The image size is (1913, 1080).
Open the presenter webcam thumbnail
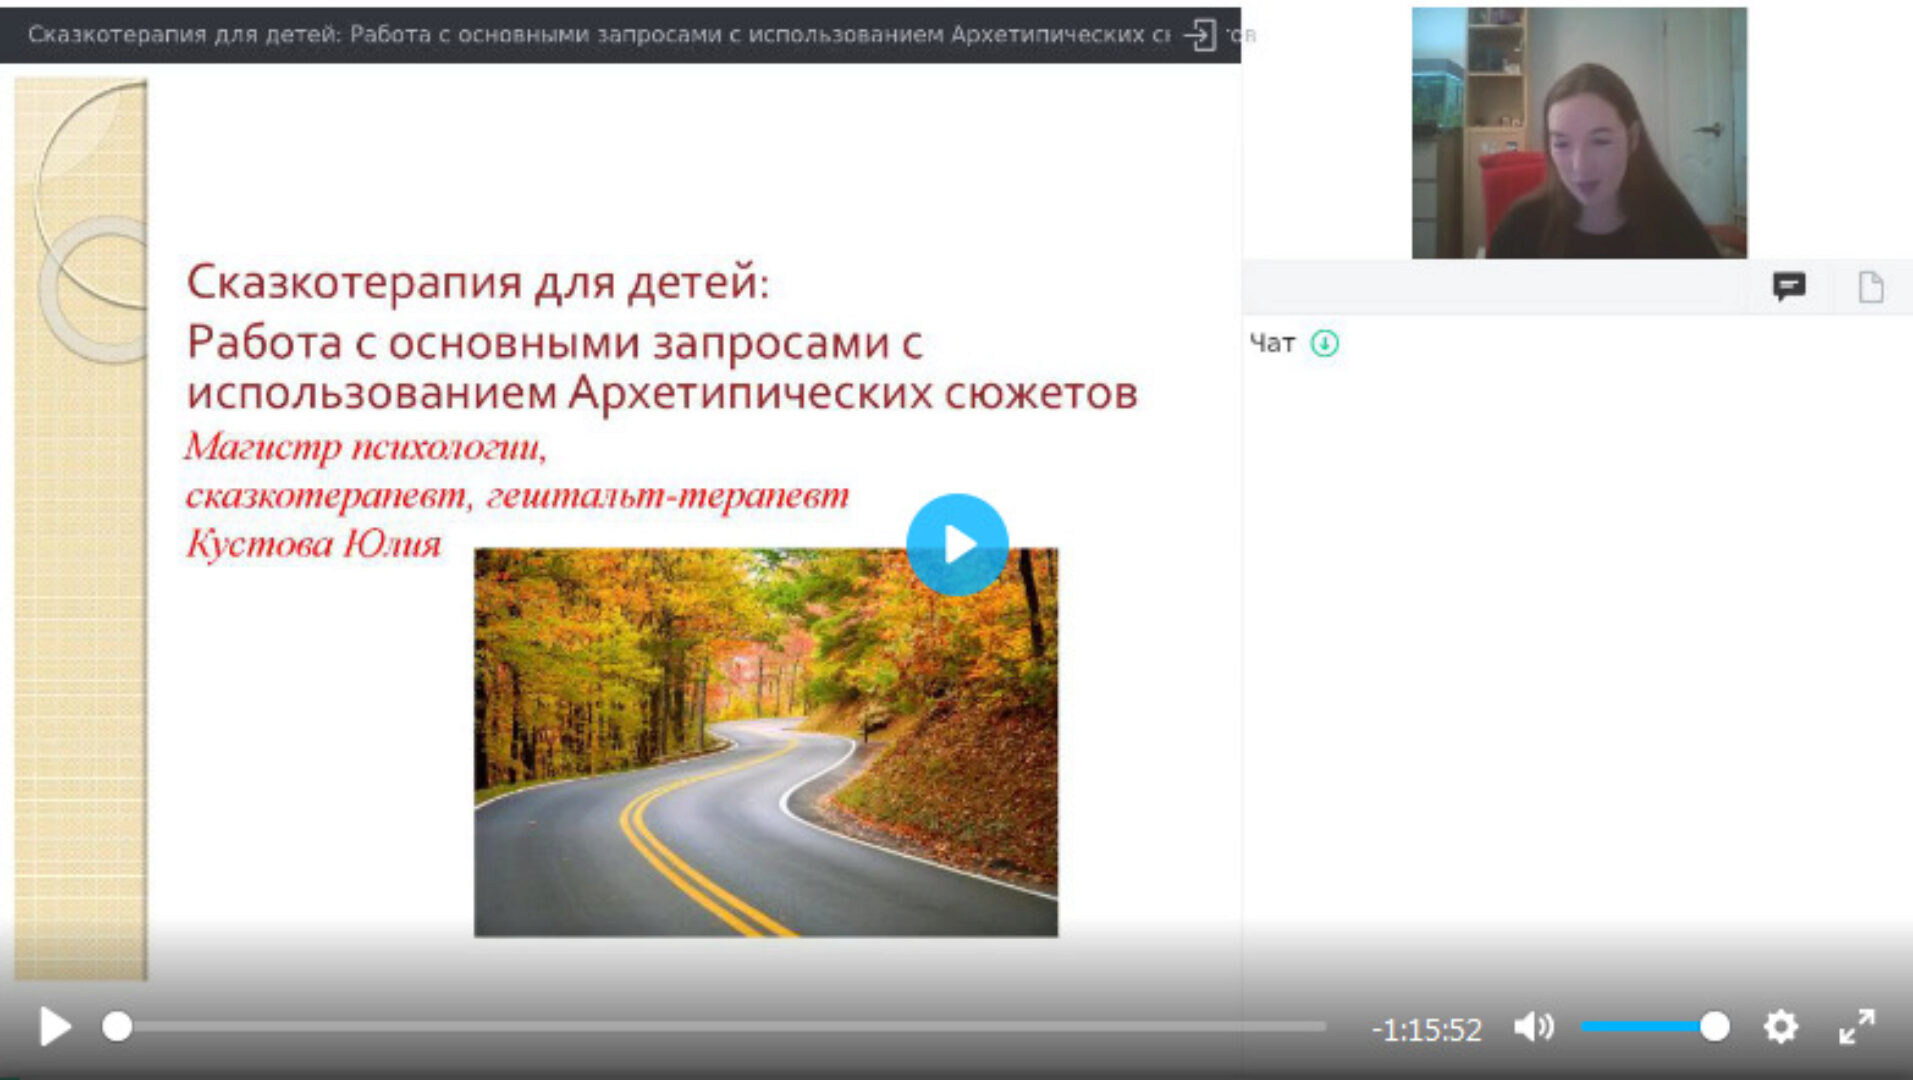coord(1580,130)
